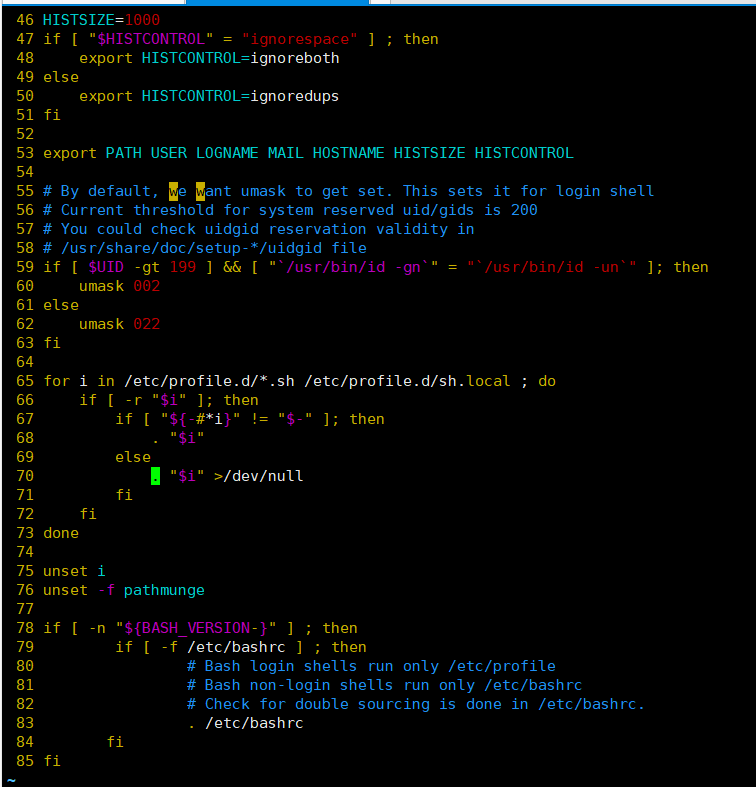
Task: Click "HOSTNAME" on line 53
Action: click(349, 153)
